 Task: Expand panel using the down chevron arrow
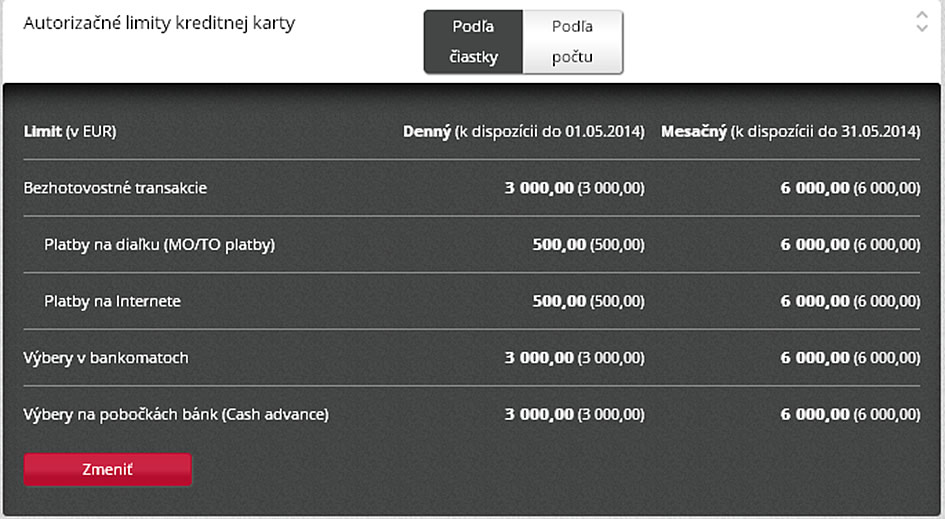click(x=921, y=28)
